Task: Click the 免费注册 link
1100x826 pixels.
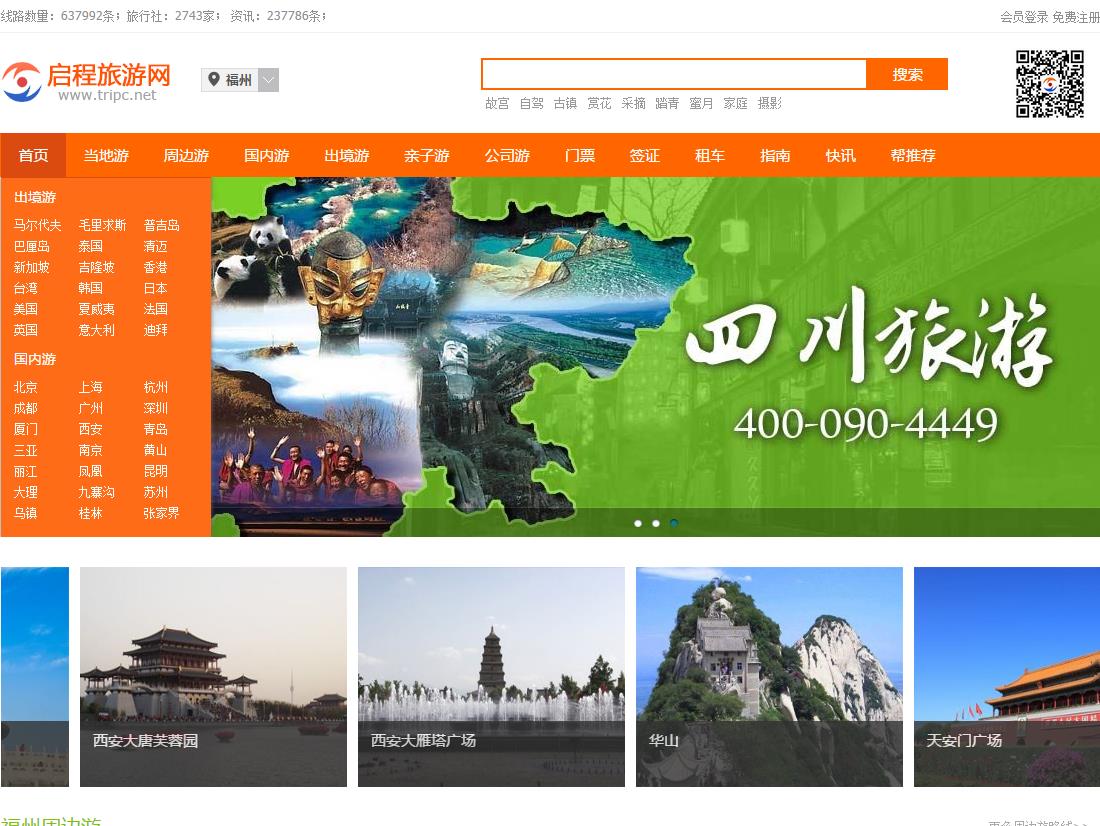Action: (x=1075, y=17)
